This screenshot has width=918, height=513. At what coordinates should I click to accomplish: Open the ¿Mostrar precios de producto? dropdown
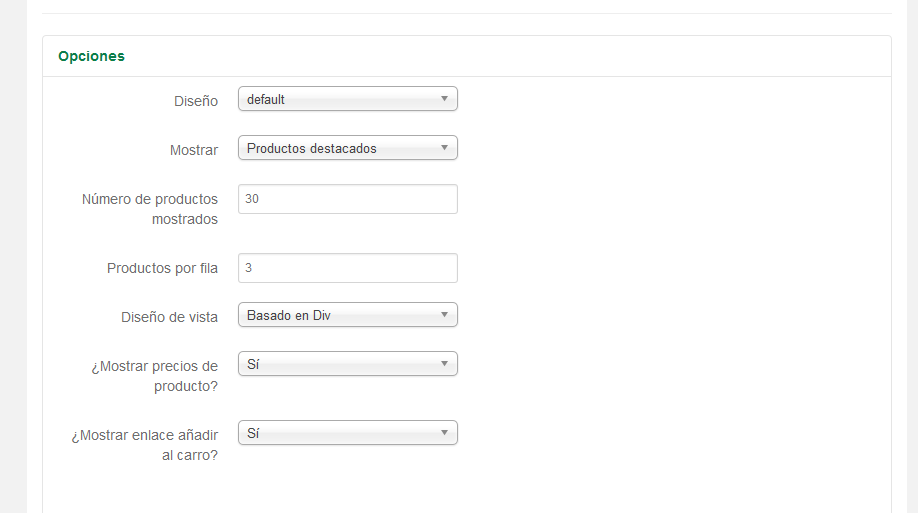click(348, 364)
